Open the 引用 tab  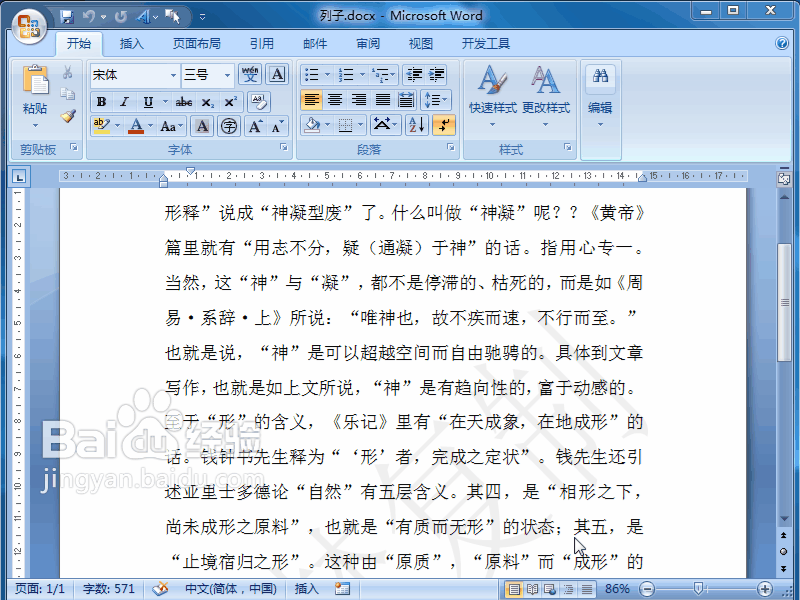pos(262,44)
